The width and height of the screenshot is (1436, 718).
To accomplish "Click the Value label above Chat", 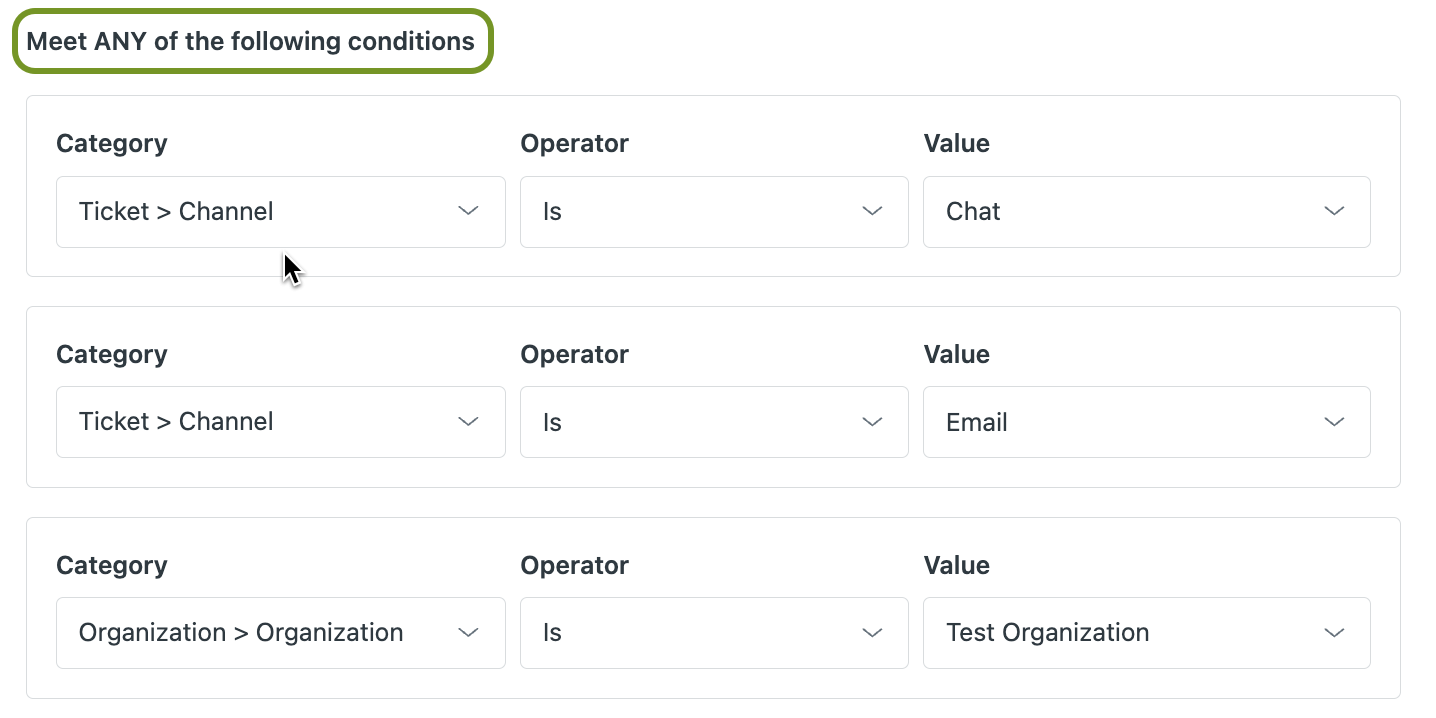I will pyautogui.click(x=957, y=144).
